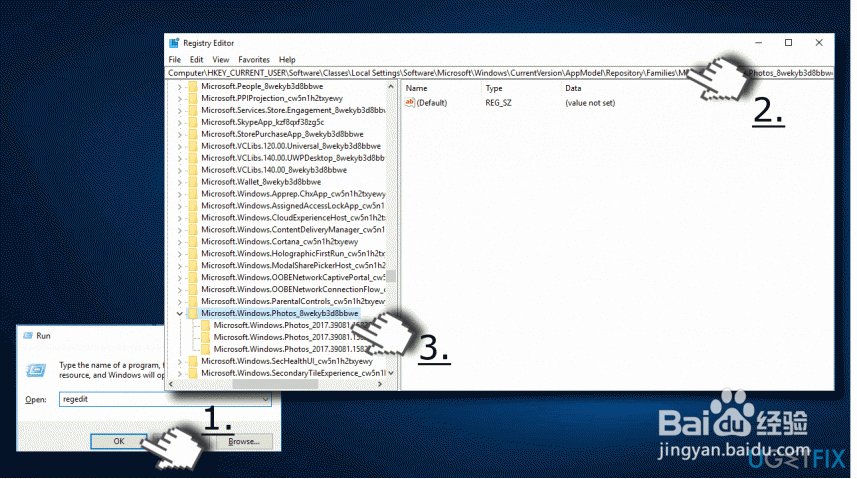Expand Microsoft.SkypeApp key chevron
This screenshot has width=857, height=479.
(x=179, y=122)
